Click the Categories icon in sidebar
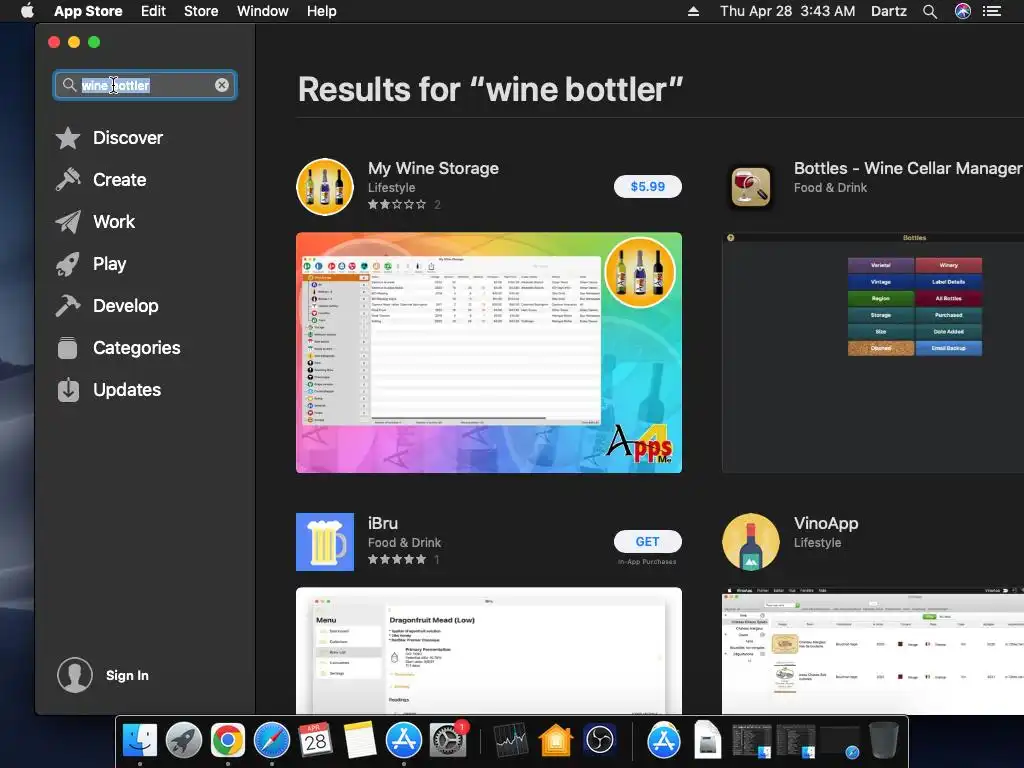The width and height of the screenshot is (1024, 768). pyautogui.click(x=68, y=347)
